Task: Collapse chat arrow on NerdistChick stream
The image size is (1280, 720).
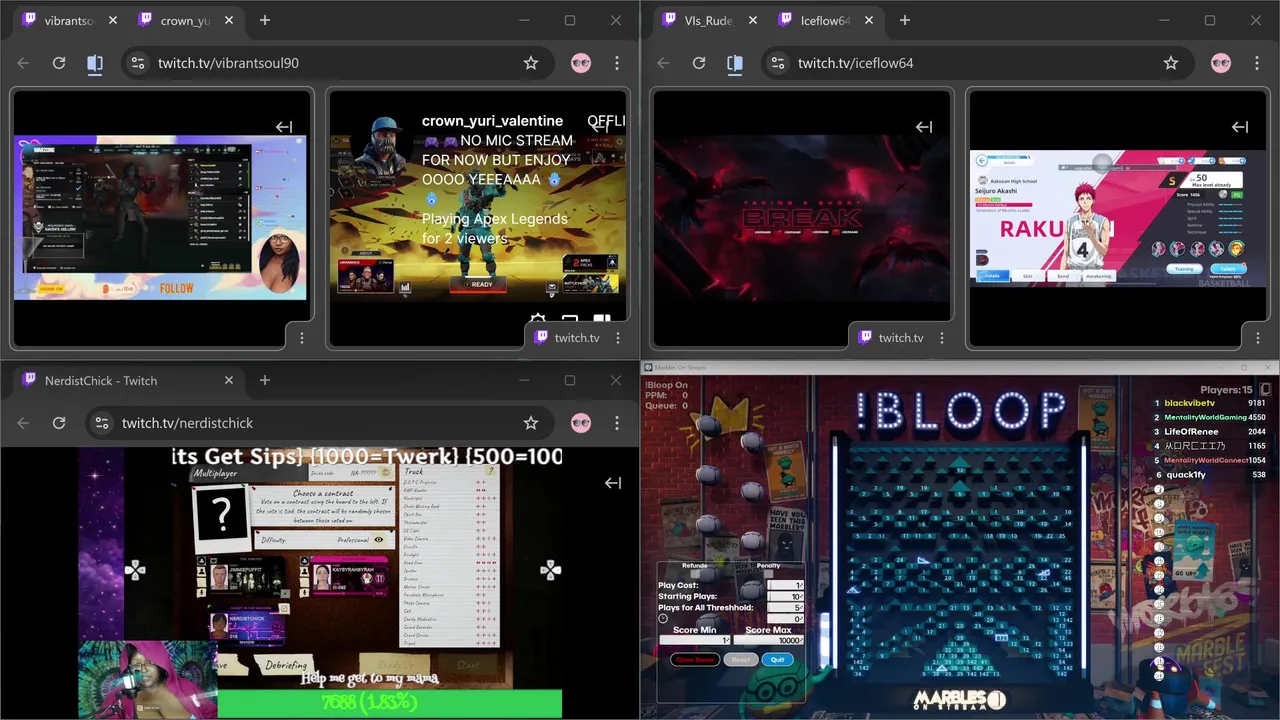Action: 613,483
